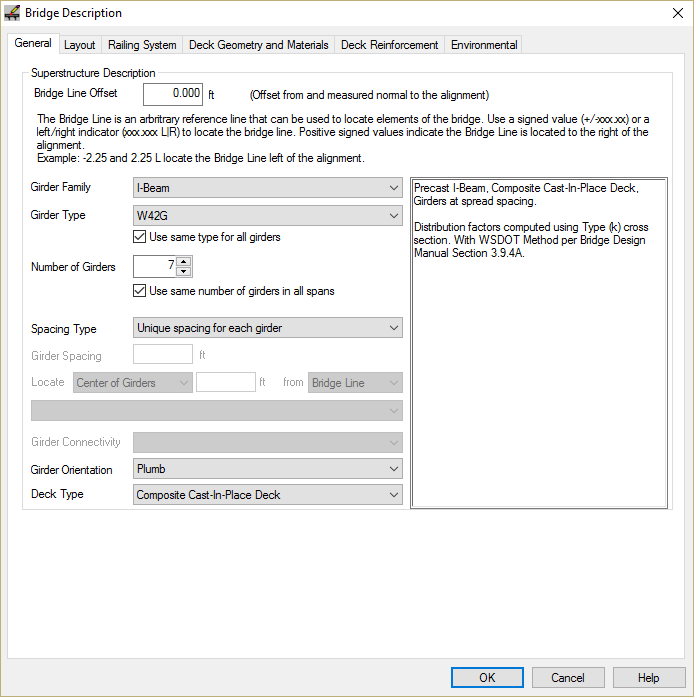Click the Number of Girders text field
The height and width of the screenshot is (697, 694).
(x=154, y=267)
